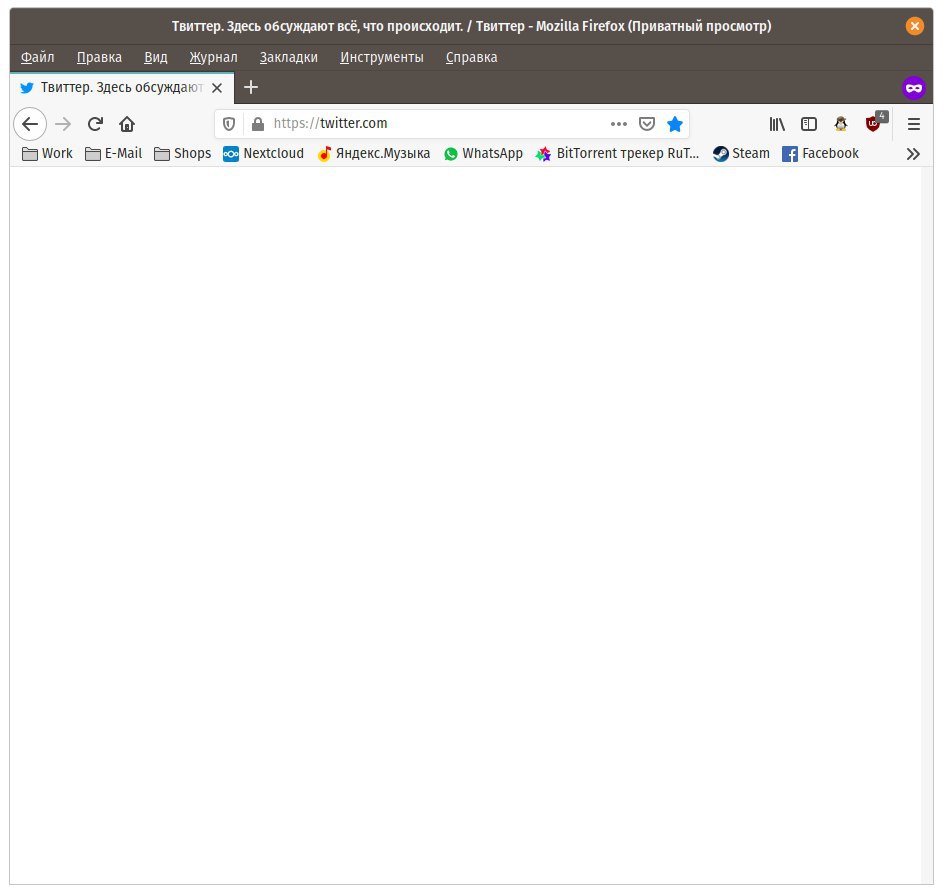Open a new tab
Screen dimensions: 943x894
pyautogui.click(x=251, y=88)
